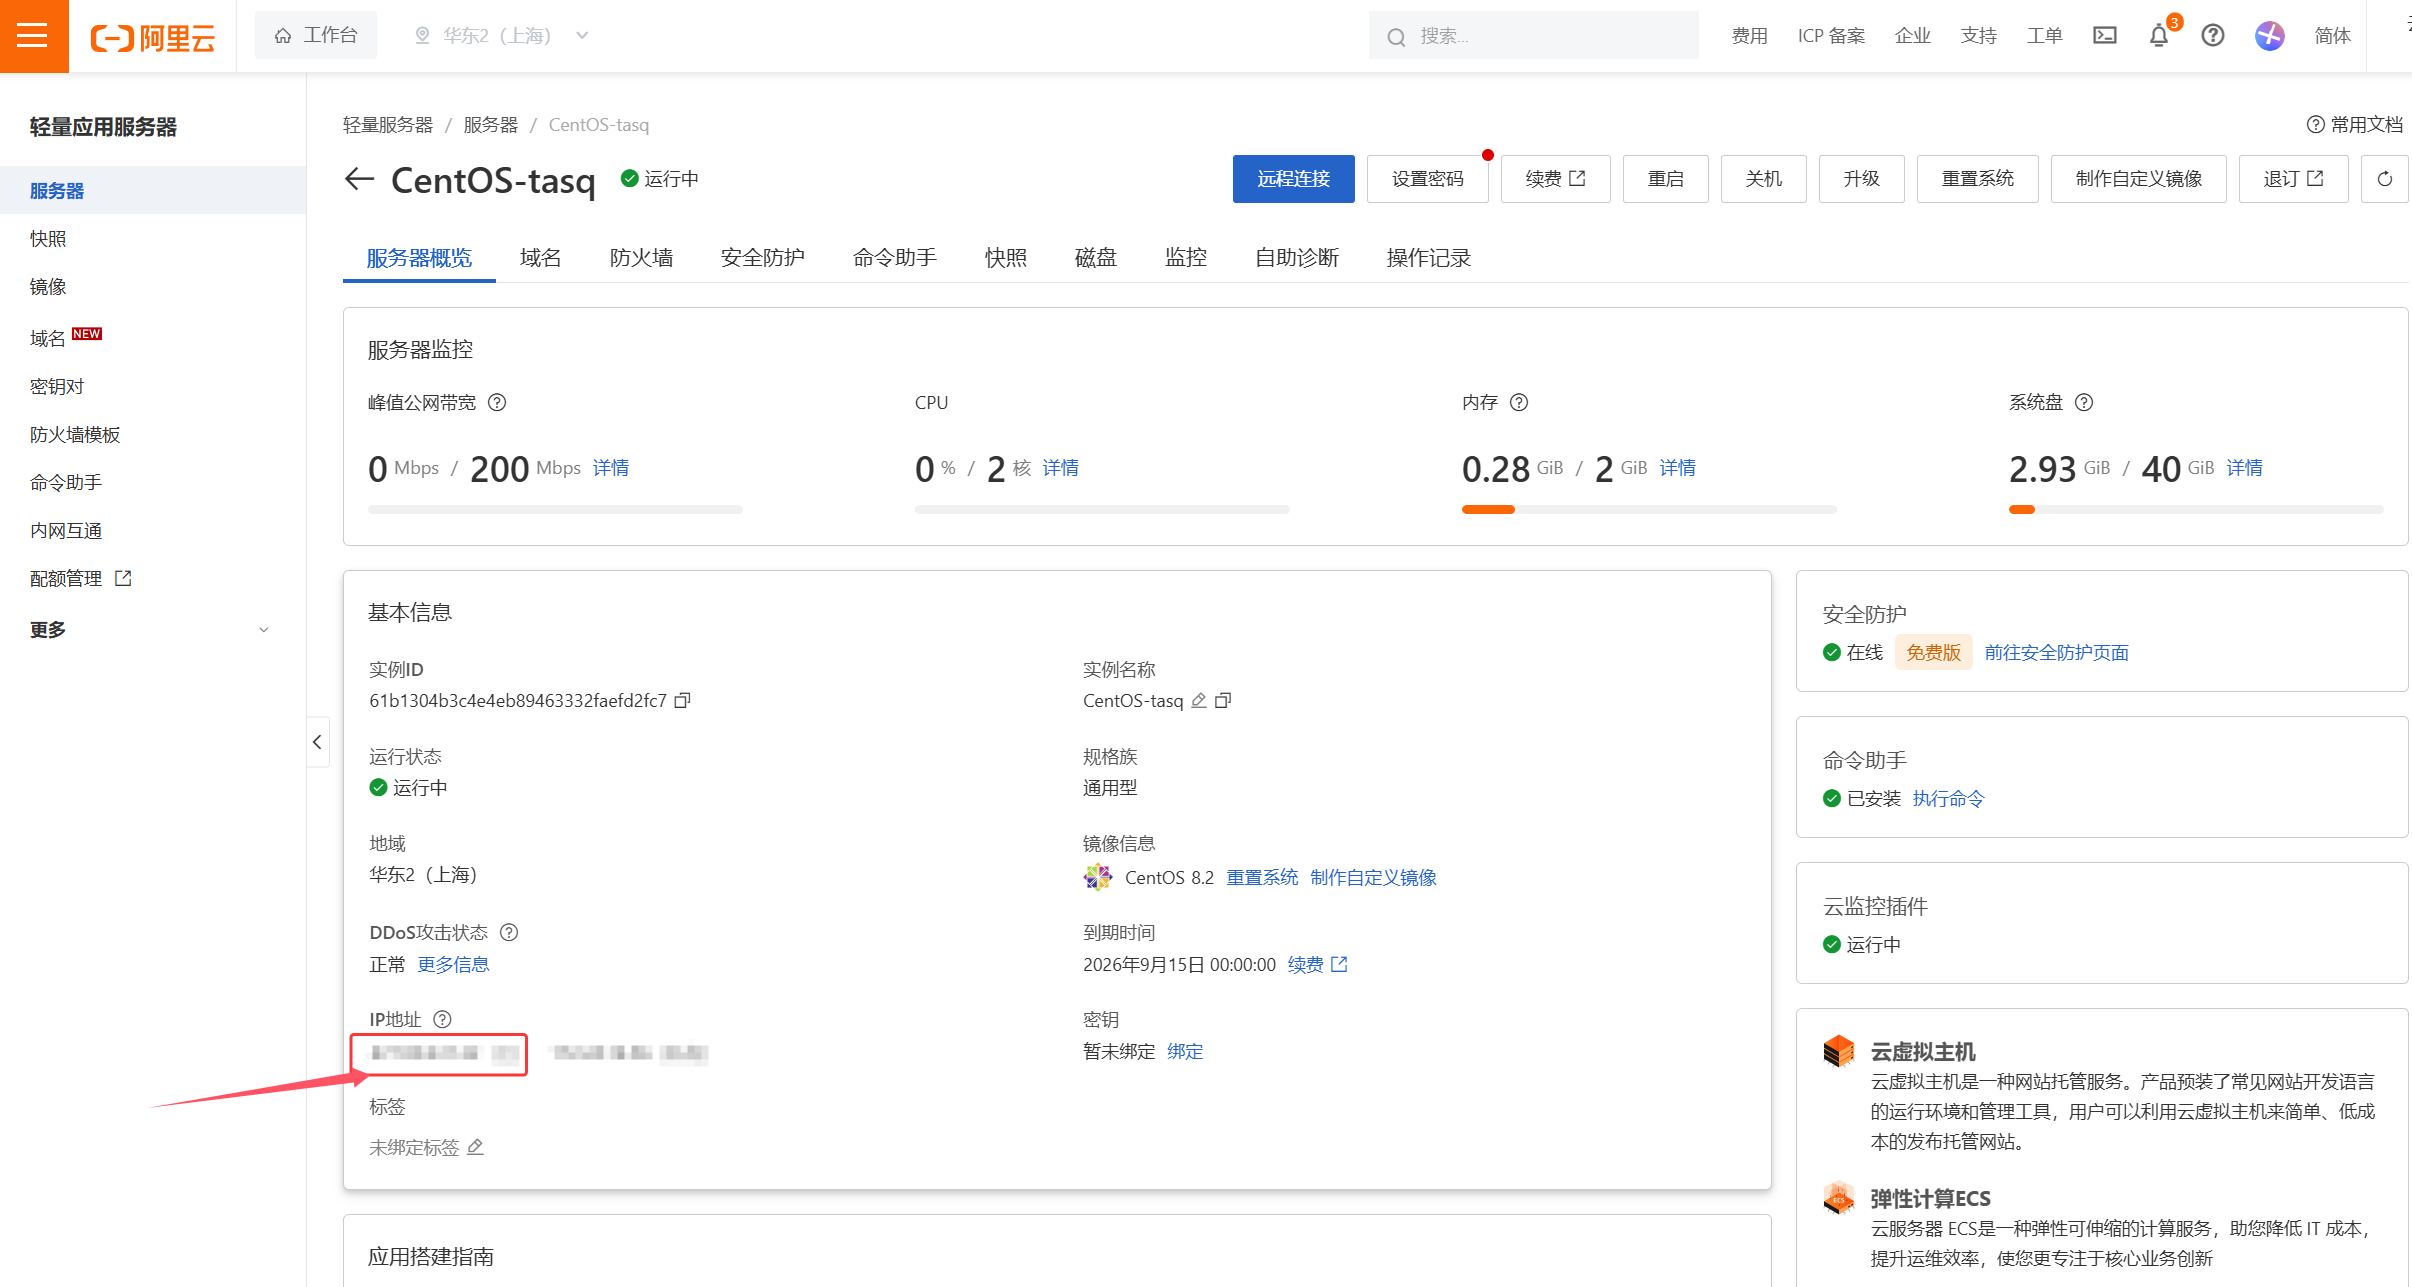This screenshot has height=1287, width=2412.
Task: Switch to the 防火墙 tab
Action: (641, 257)
